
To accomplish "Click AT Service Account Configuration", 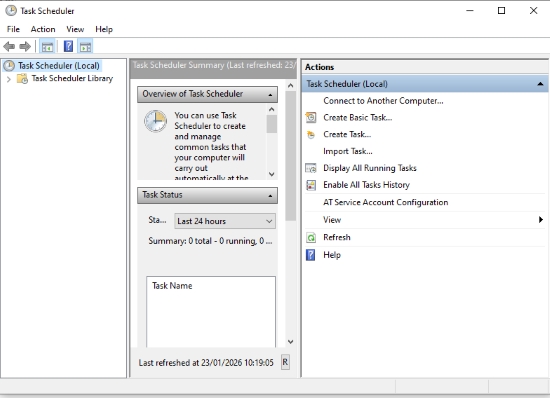I will pyautogui.click(x=385, y=202).
